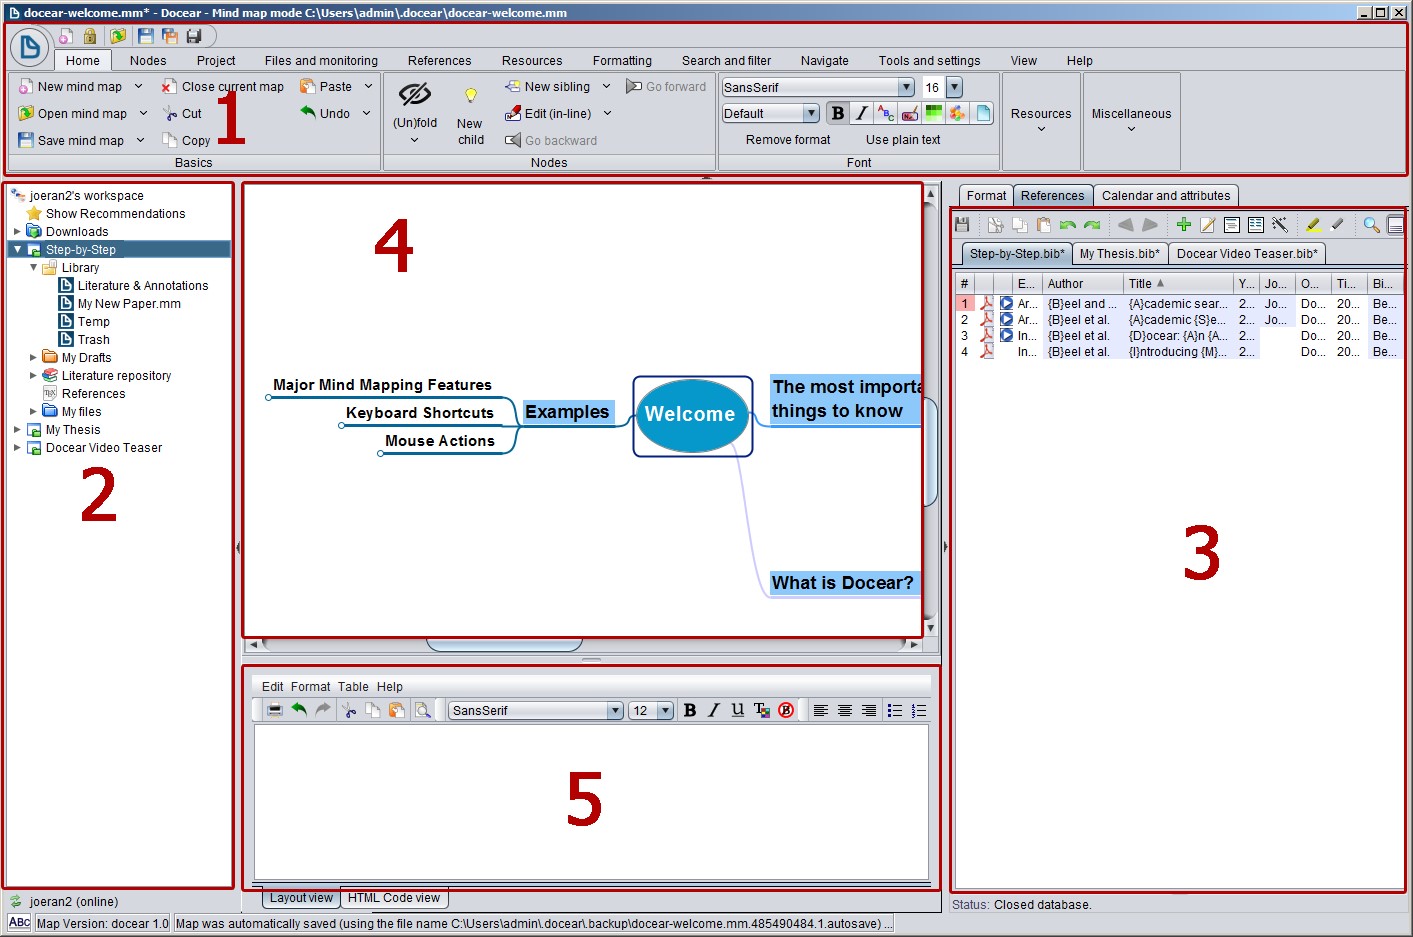
Task: Click the lock icon in quick access bar
Action: [90, 36]
